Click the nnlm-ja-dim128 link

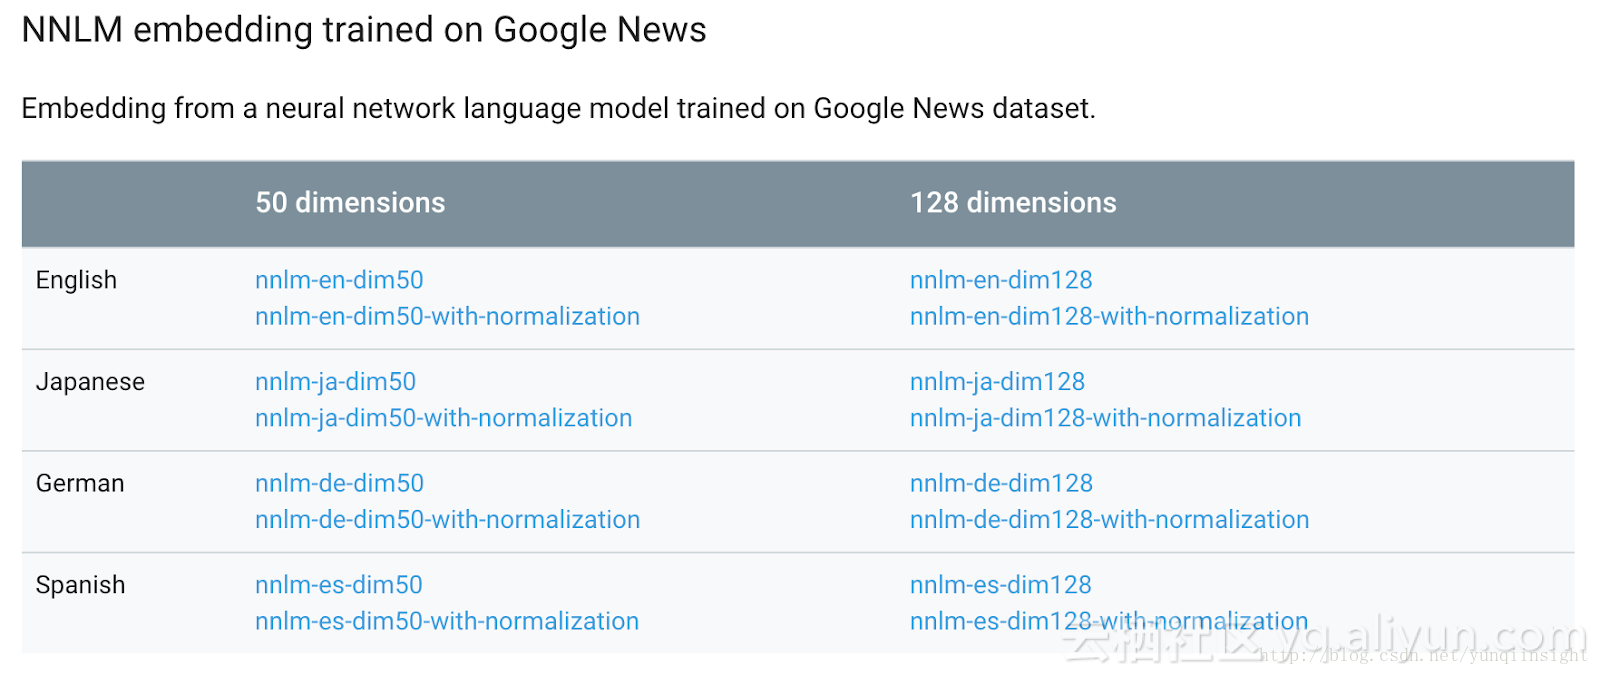(x=997, y=382)
